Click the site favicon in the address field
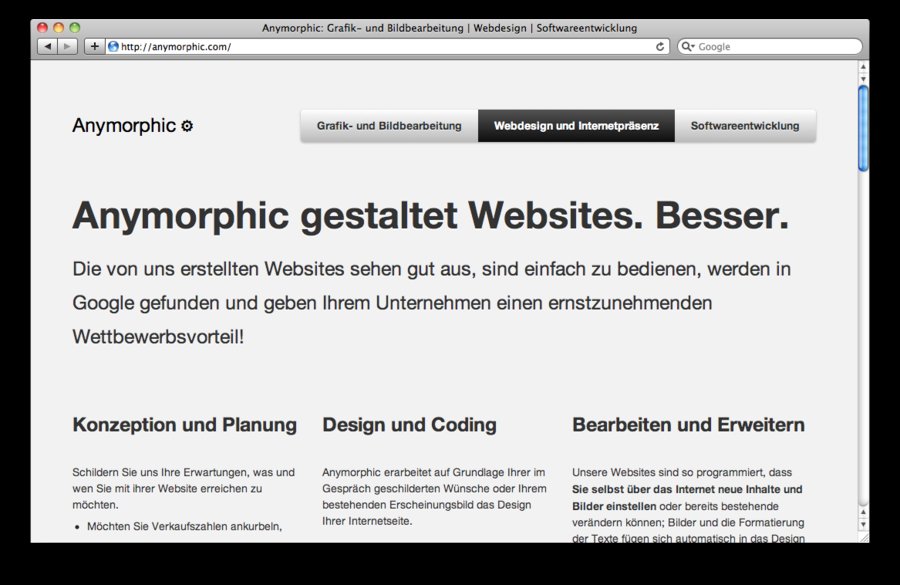900x585 pixels. 113,45
